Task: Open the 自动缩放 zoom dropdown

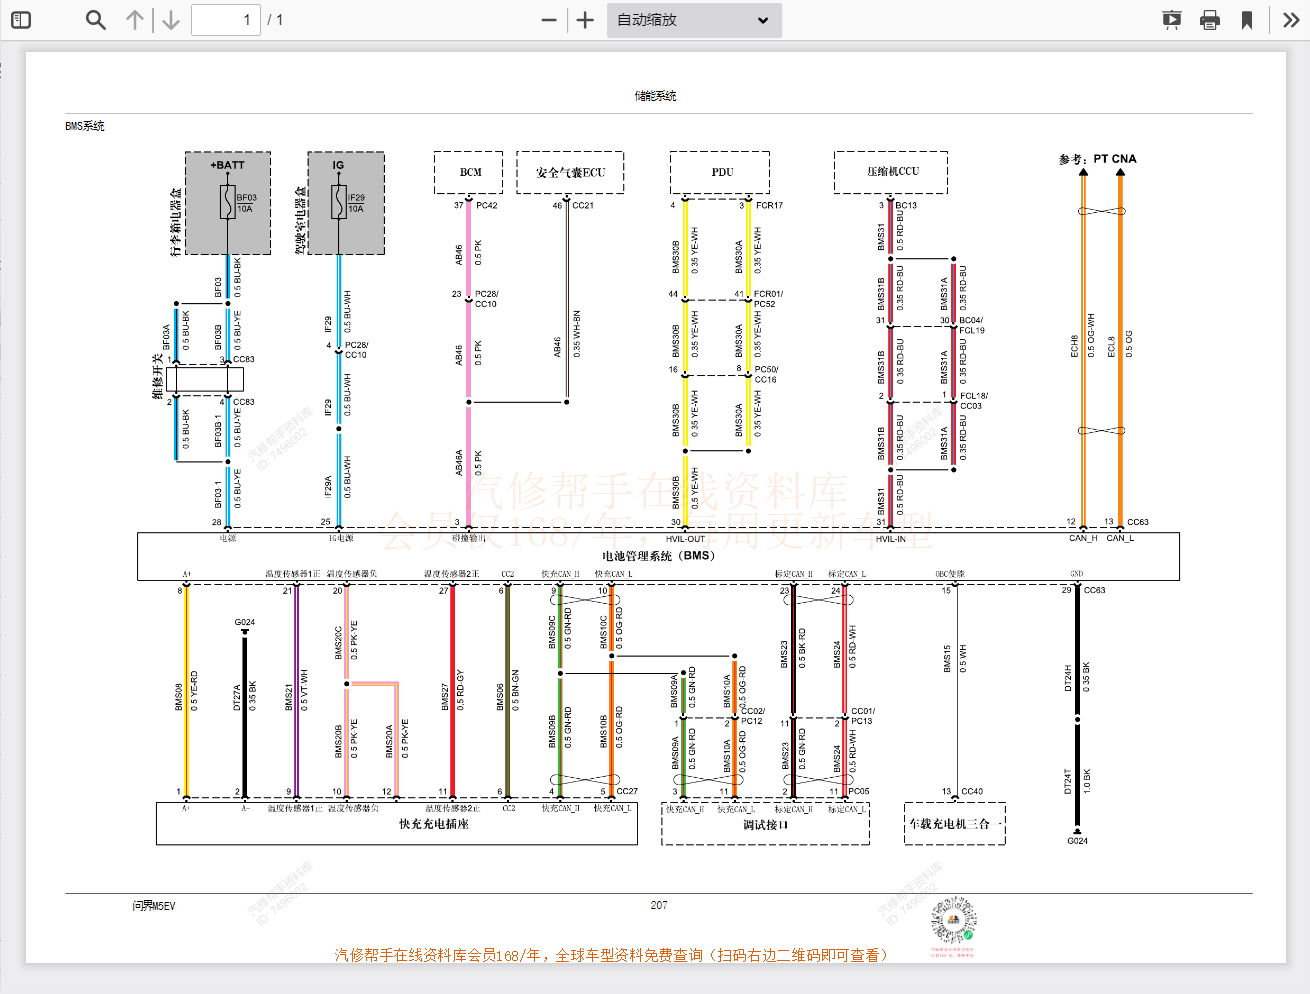Action: pyautogui.click(x=693, y=20)
